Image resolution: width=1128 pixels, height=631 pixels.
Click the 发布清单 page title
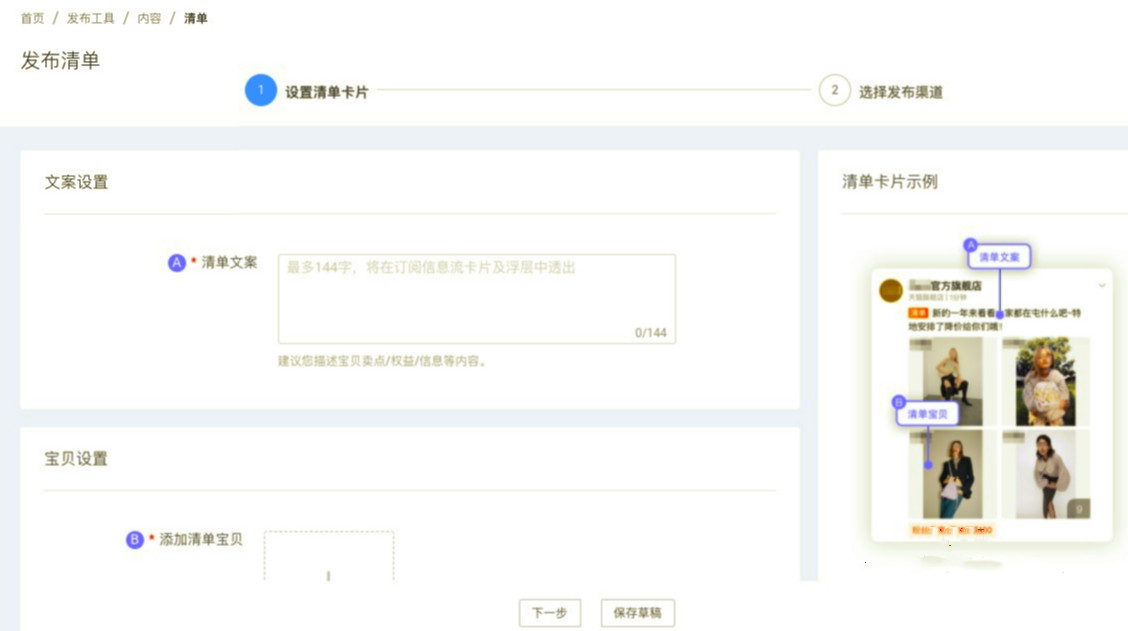(x=60, y=60)
